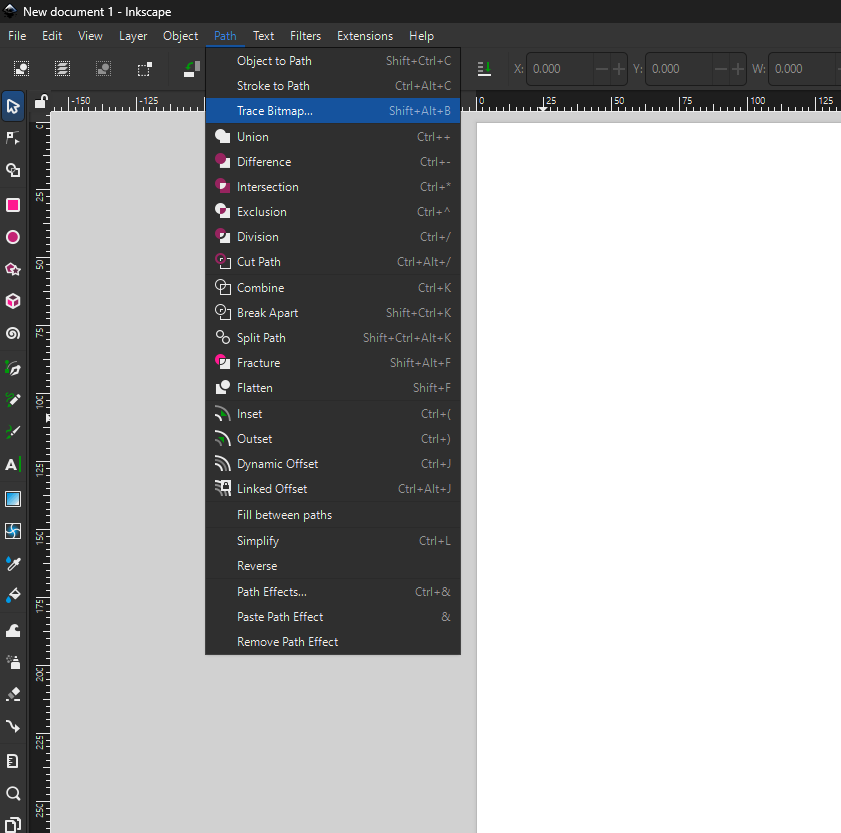Select the Eraser tool
This screenshot has width=841, height=833.
(13, 694)
